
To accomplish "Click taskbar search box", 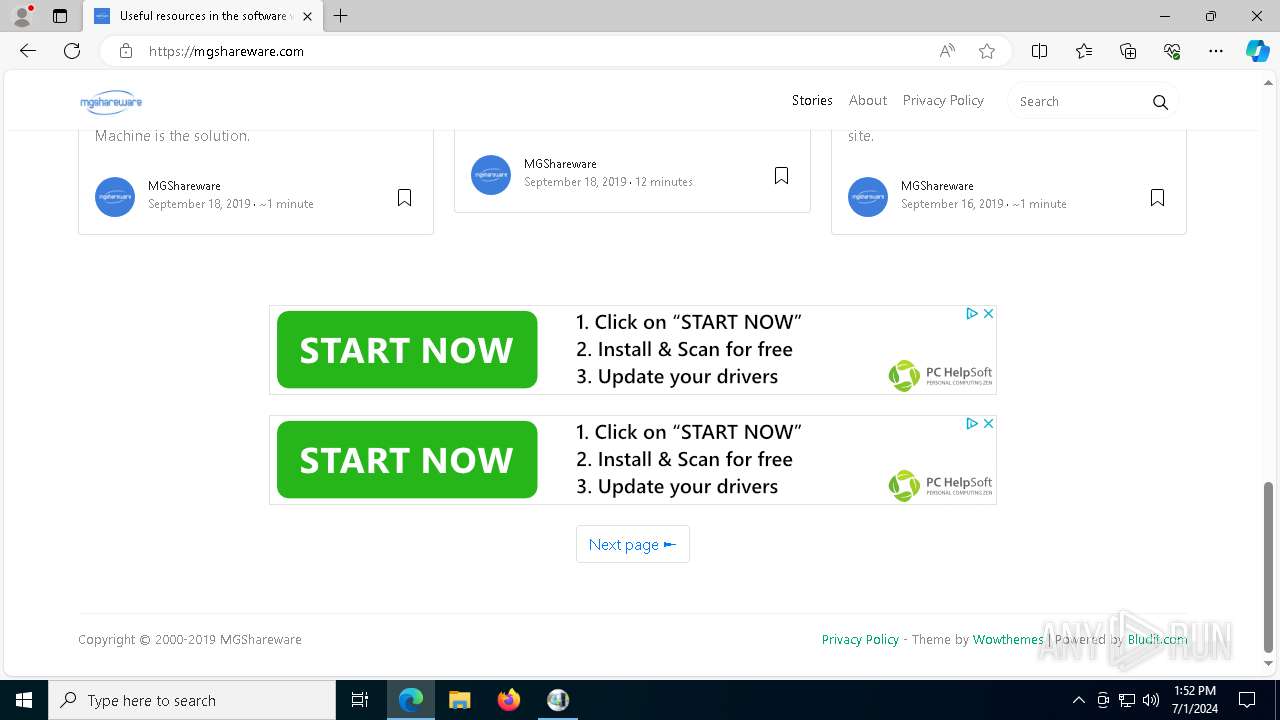I will click(192, 700).
